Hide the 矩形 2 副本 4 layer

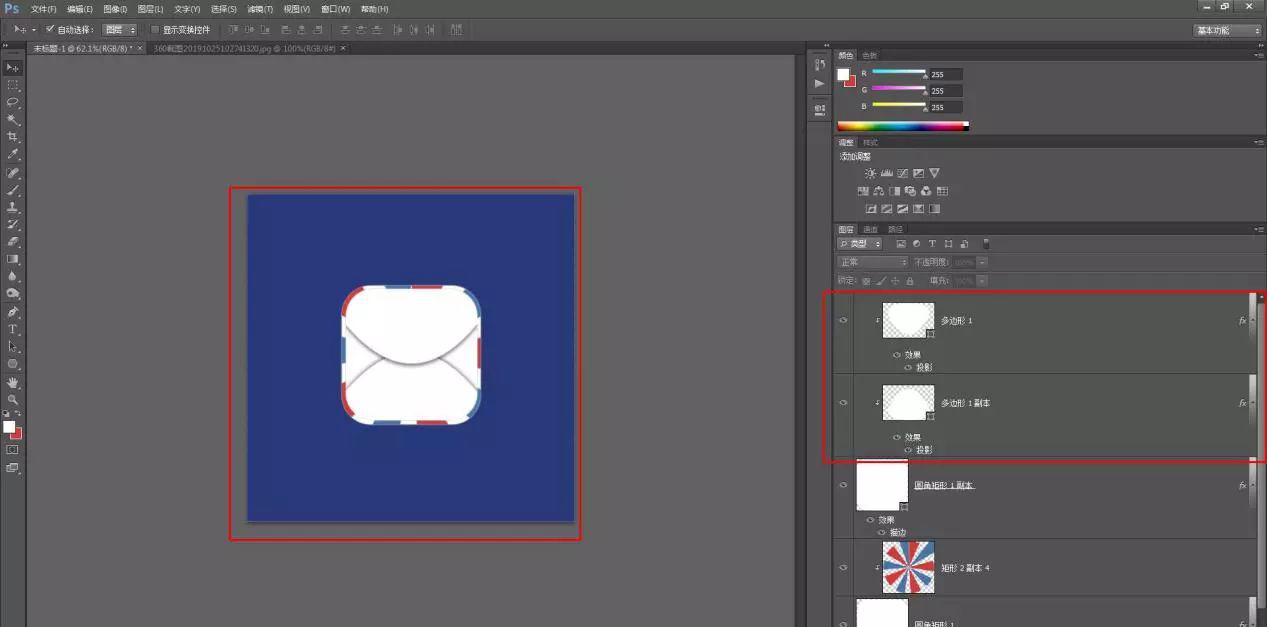[x=843, y=567]
